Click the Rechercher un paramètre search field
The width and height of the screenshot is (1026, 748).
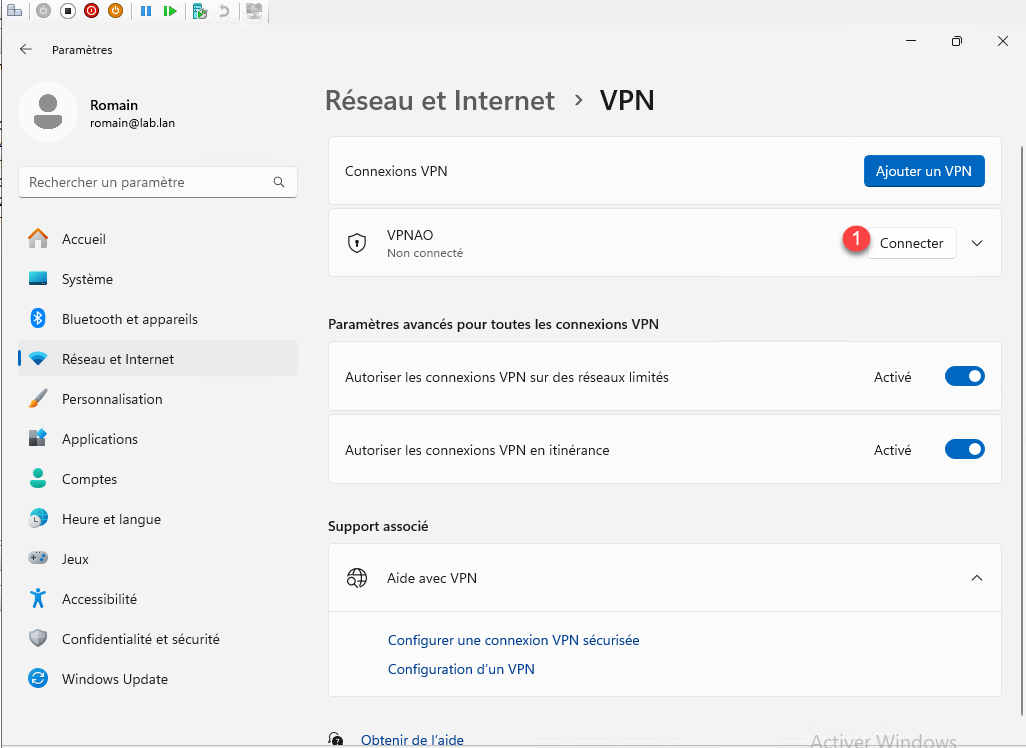(145, 183)
